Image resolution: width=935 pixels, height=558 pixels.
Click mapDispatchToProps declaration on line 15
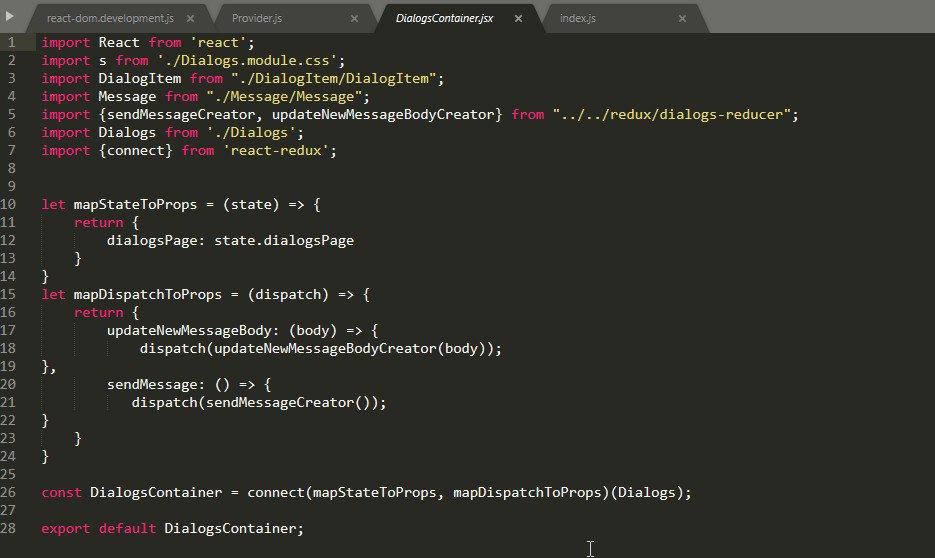click(148, 294)
